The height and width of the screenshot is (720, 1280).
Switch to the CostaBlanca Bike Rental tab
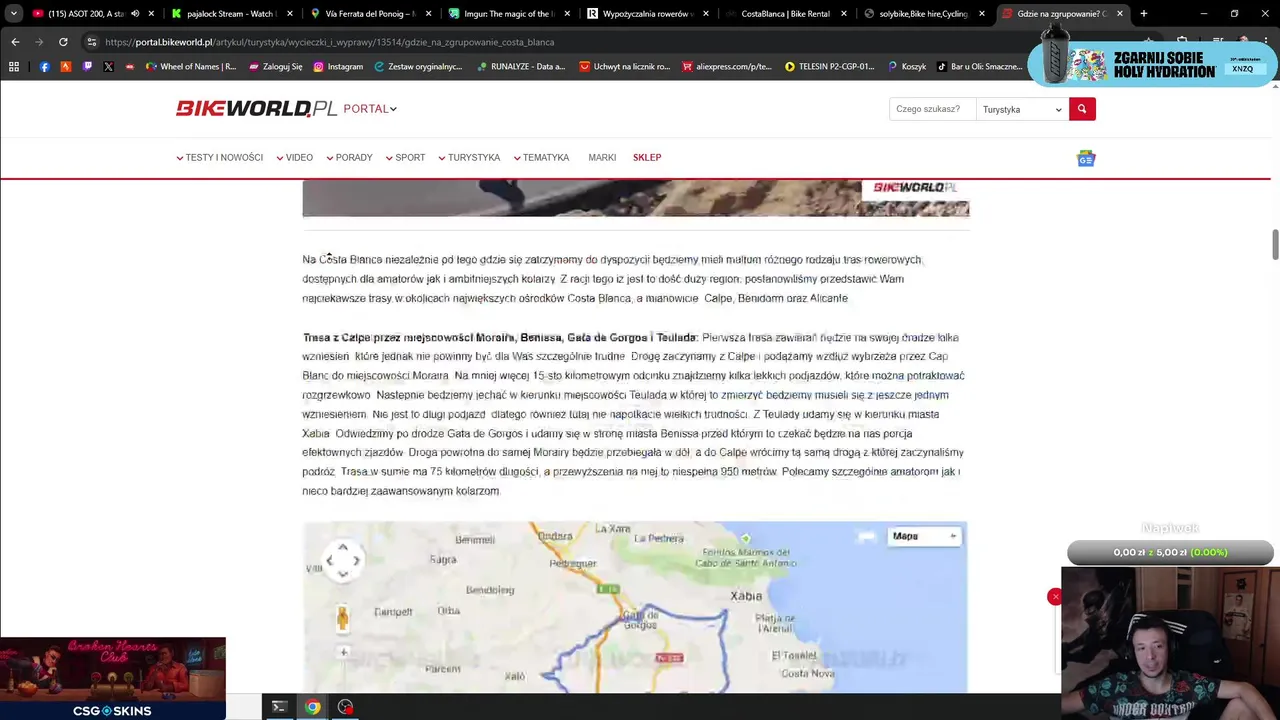coord(785,14)
